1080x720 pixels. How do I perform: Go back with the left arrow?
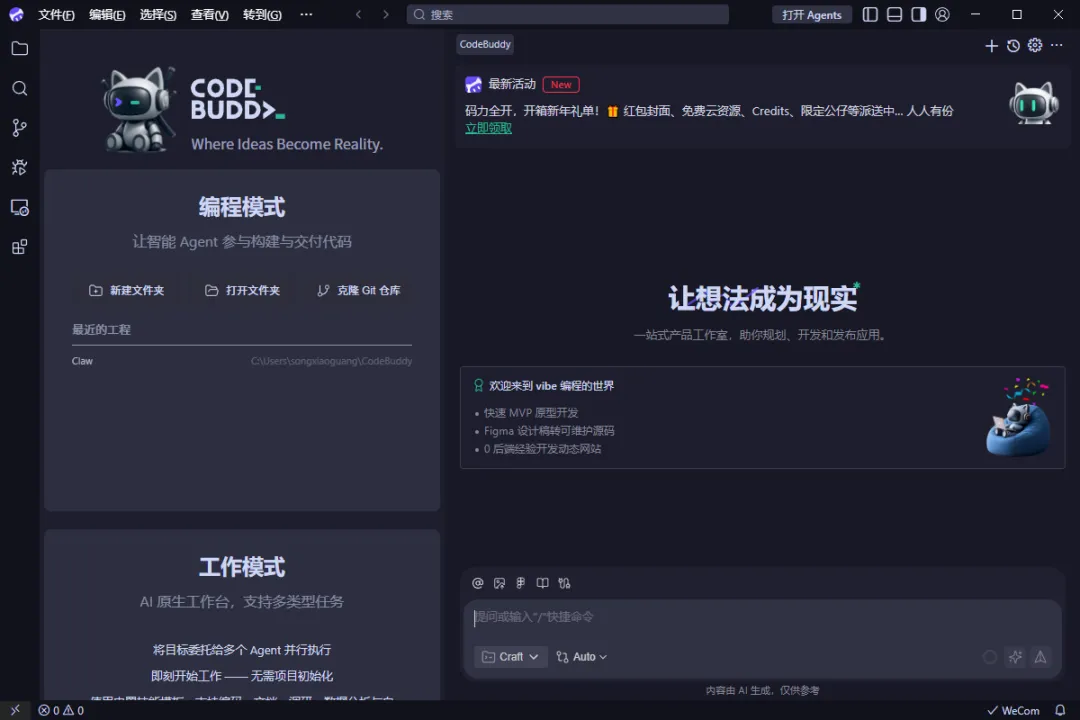(358, 14)
